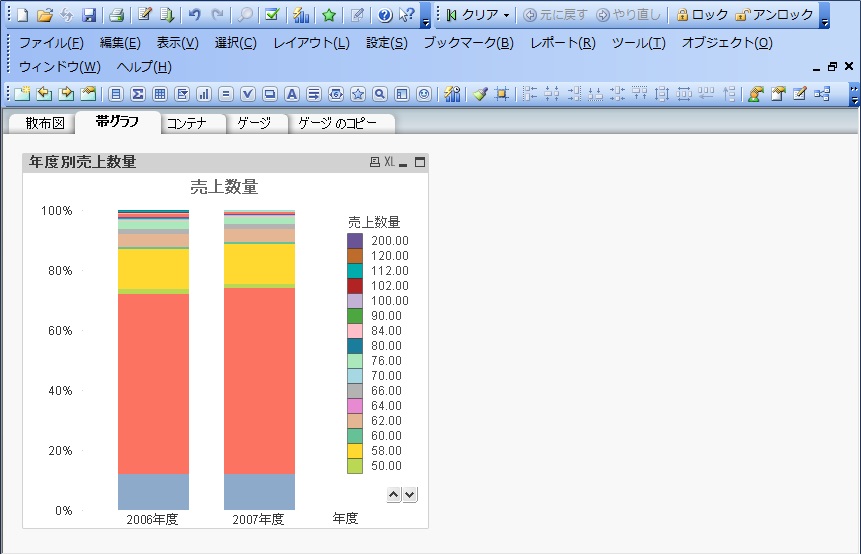Open a document via the folder icon

click(x=44, y=15)
